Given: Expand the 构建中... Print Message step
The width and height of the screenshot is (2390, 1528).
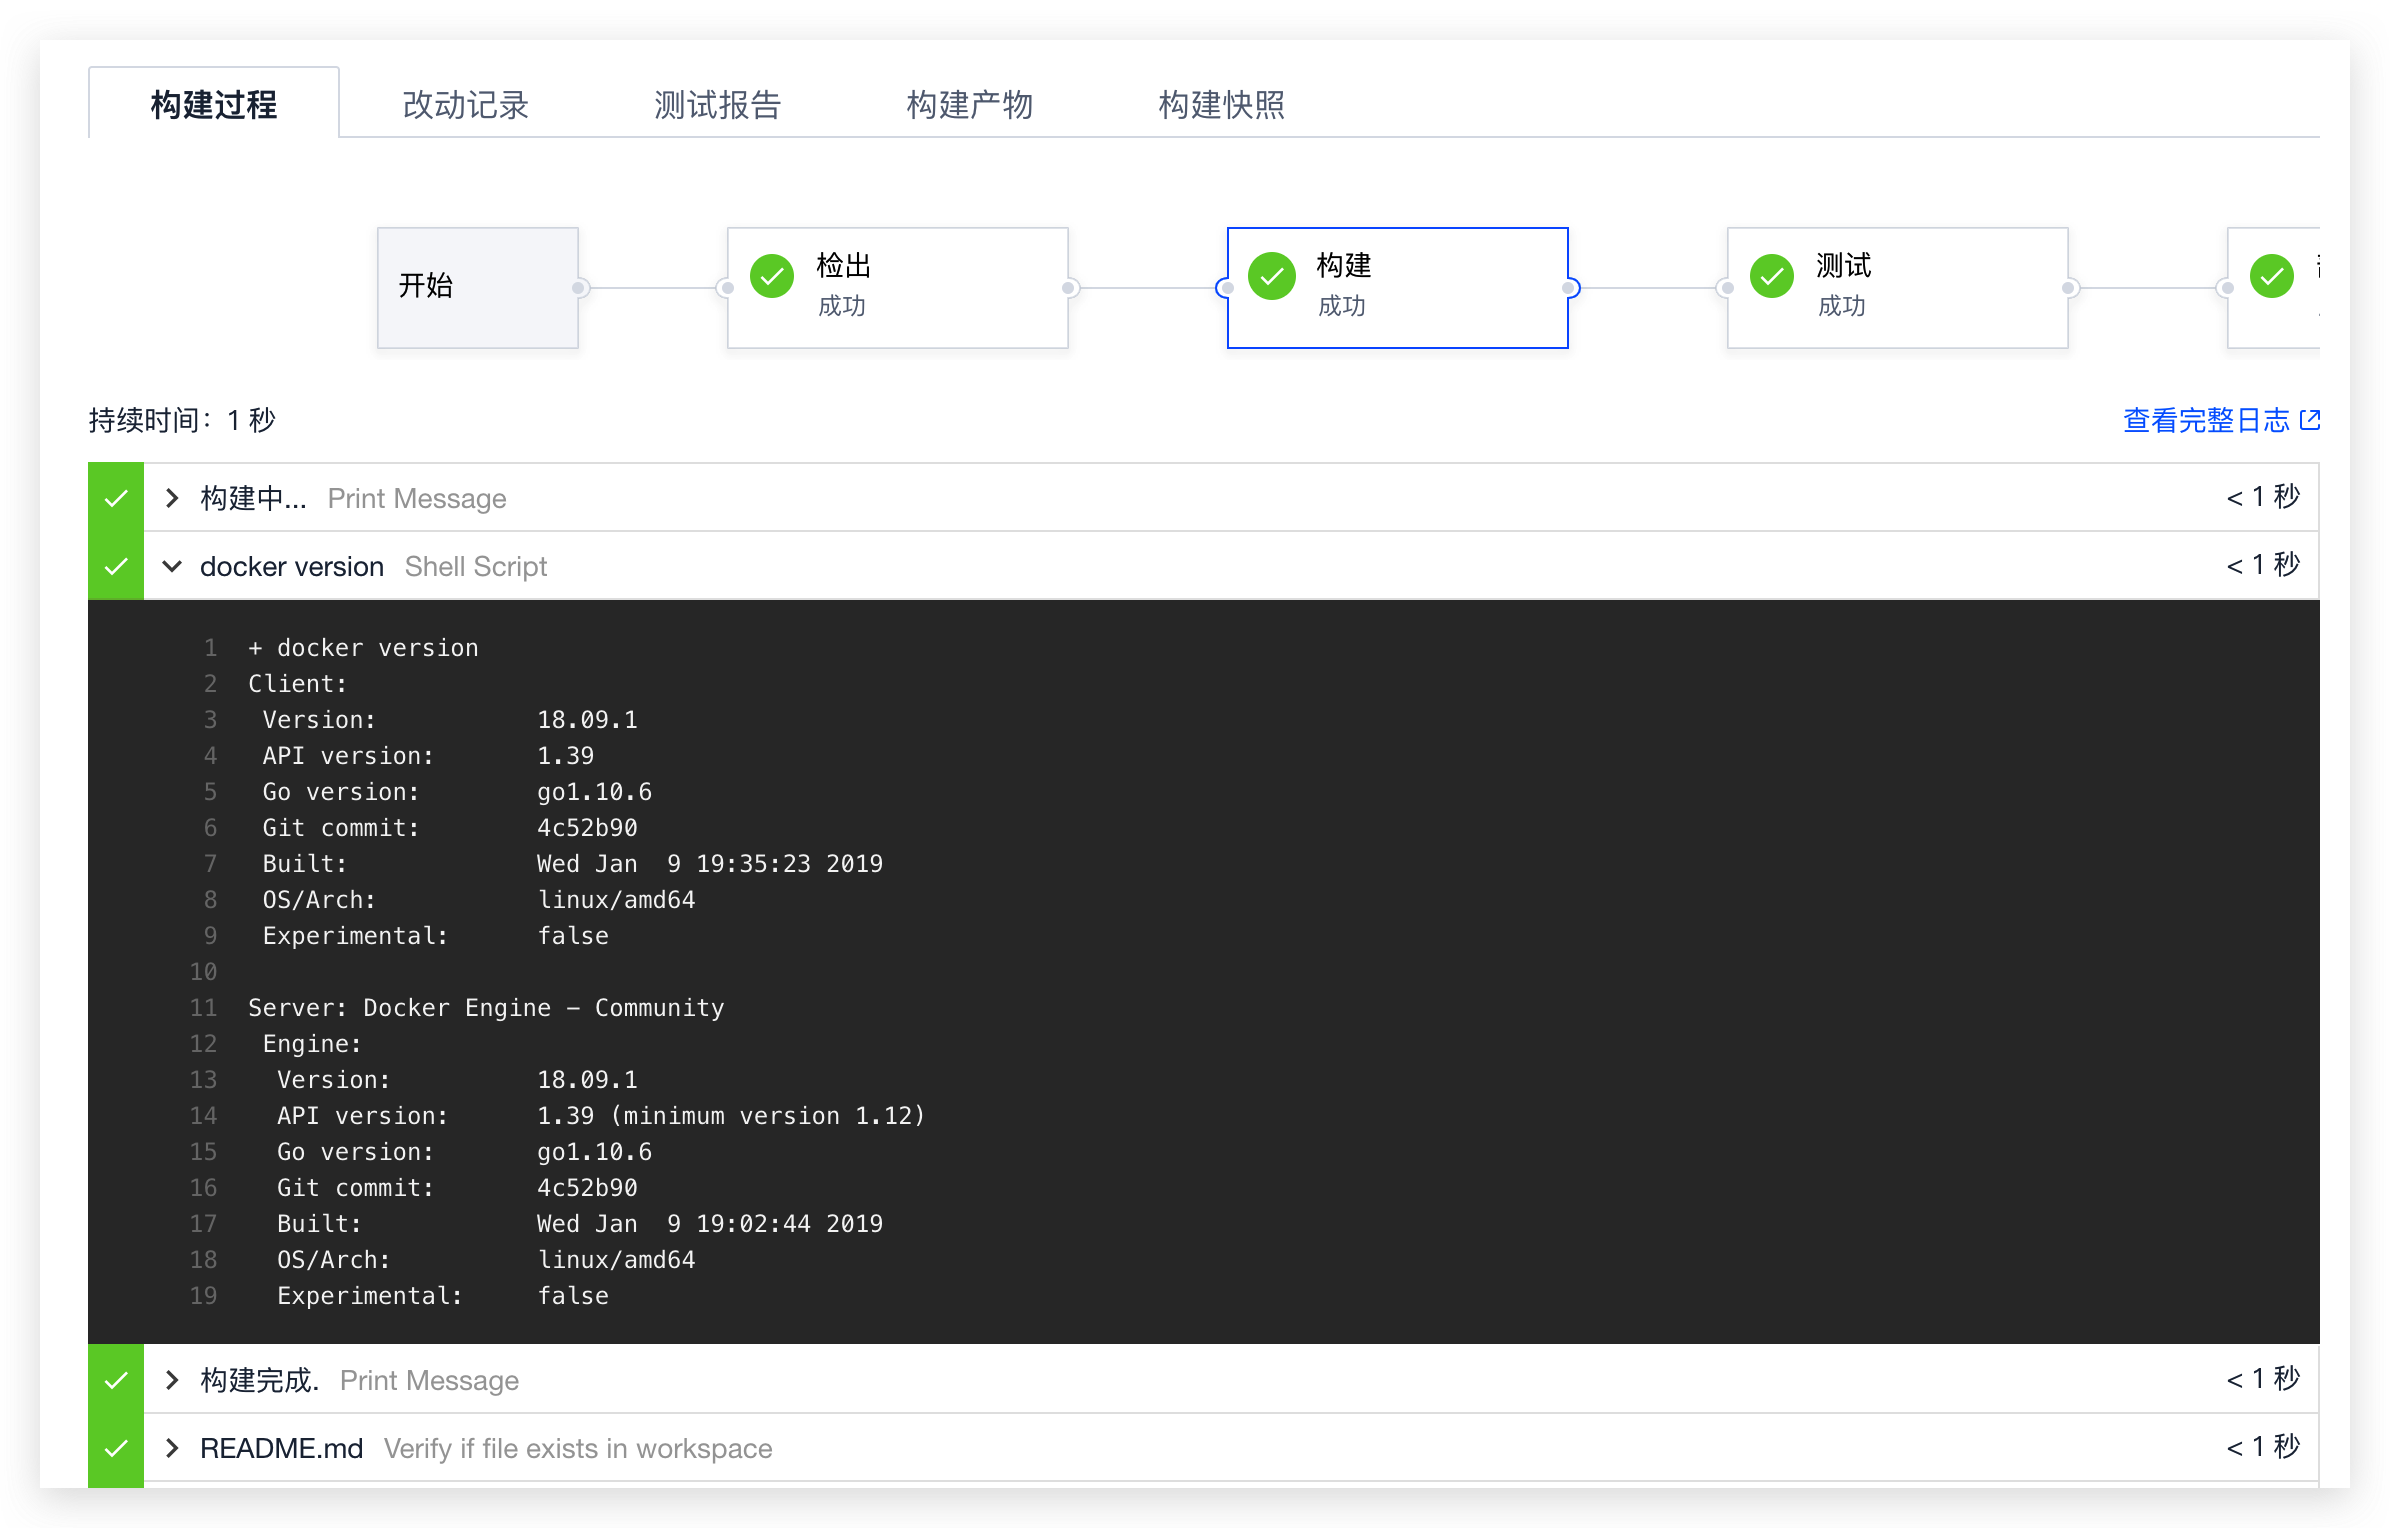Looking at the screenshot, I should click(172, 498).
